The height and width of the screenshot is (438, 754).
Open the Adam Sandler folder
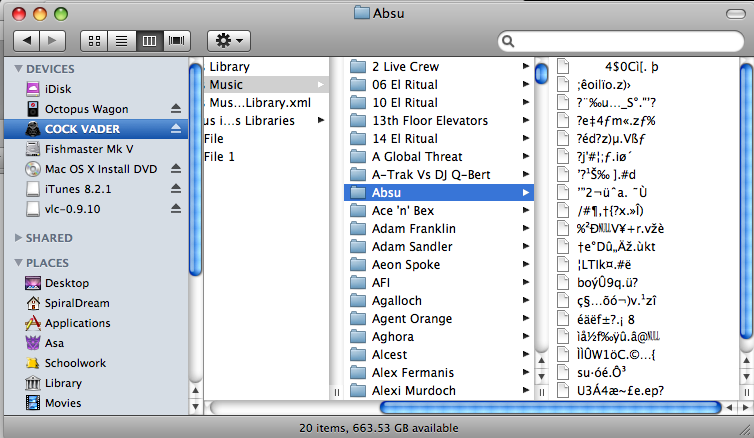439,247
